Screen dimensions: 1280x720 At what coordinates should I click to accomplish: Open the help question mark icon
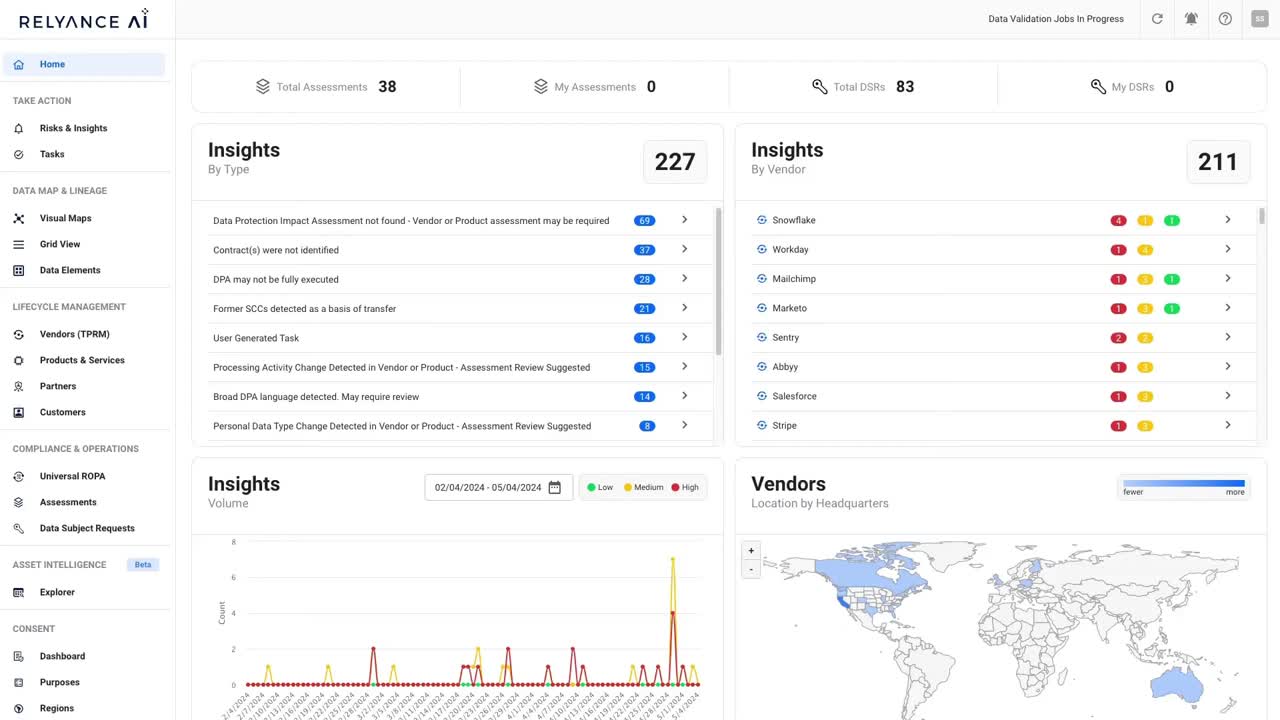tap(1225, 19)
